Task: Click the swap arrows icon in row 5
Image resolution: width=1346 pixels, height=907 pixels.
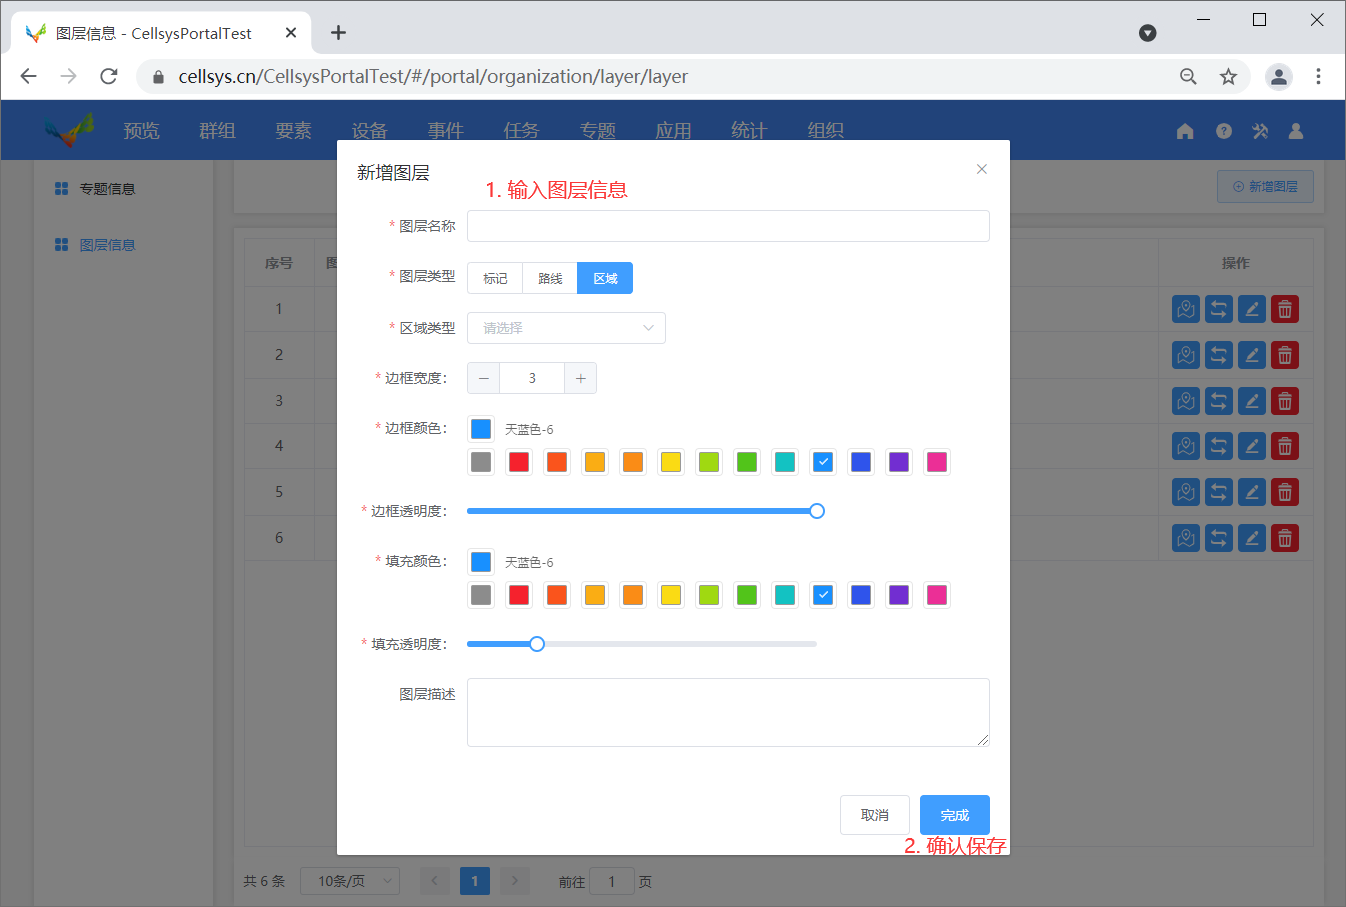Action: point(1219,492)
